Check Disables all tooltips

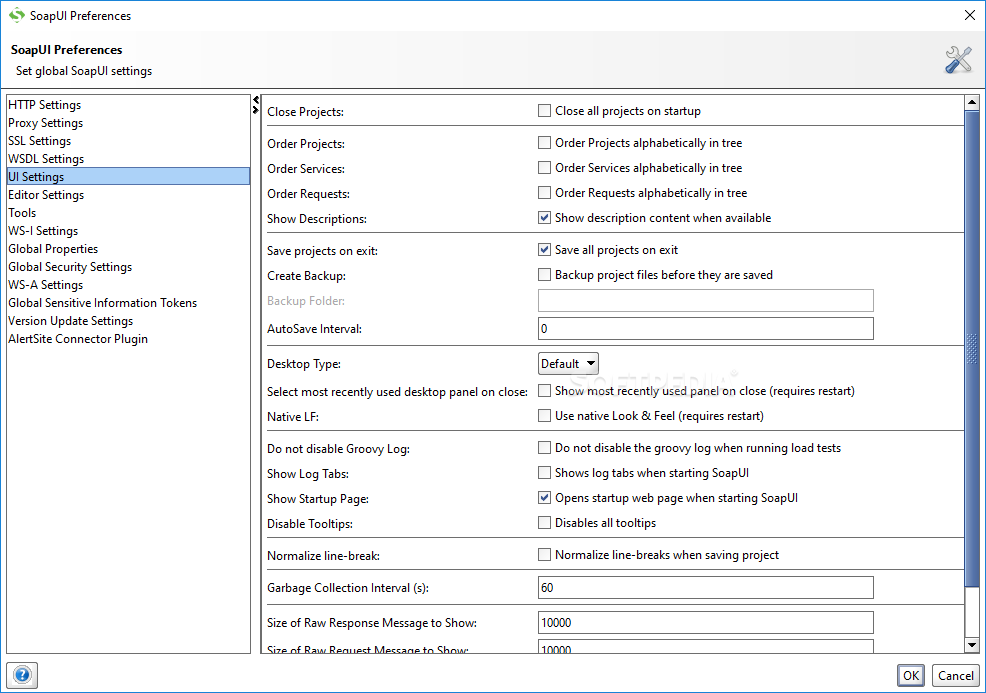tap(545, 523)
